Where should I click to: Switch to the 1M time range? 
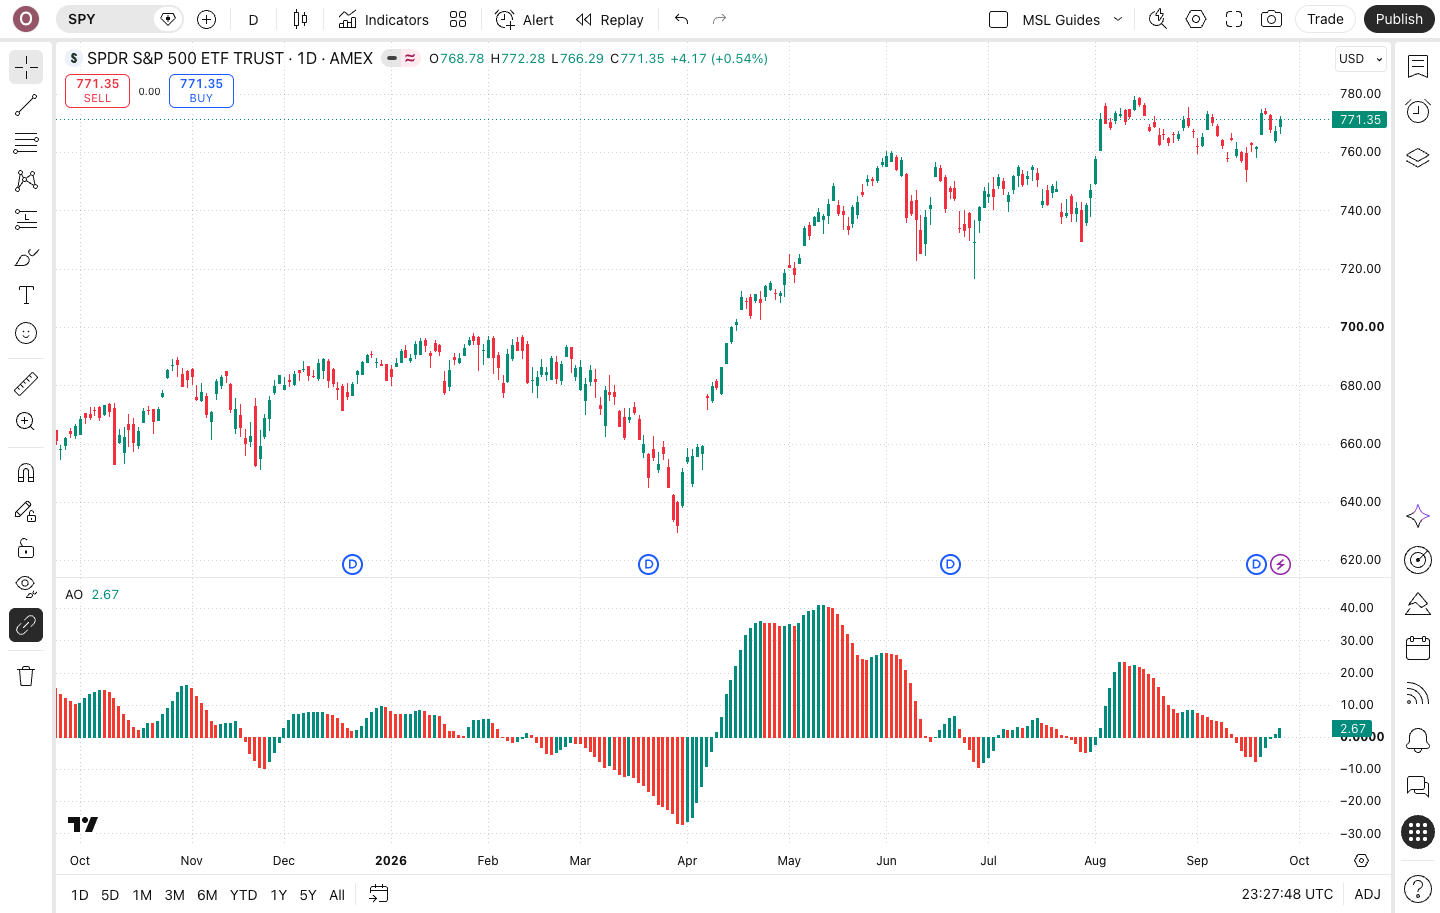tap(142, 895)
